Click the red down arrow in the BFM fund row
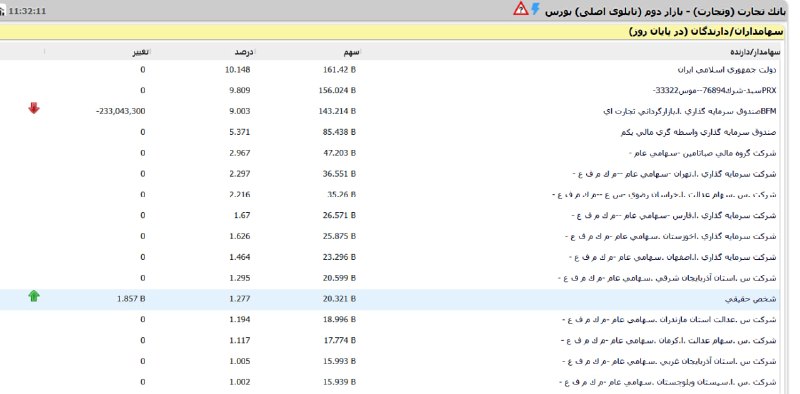Viewport: 800px width, 394px height. click(34, 108)
